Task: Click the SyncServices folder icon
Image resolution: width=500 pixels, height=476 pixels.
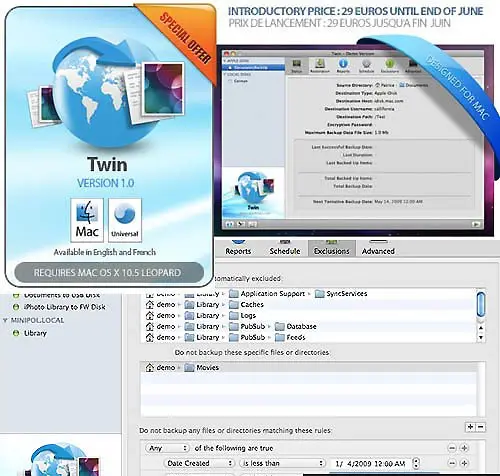Action: point(320,294)
